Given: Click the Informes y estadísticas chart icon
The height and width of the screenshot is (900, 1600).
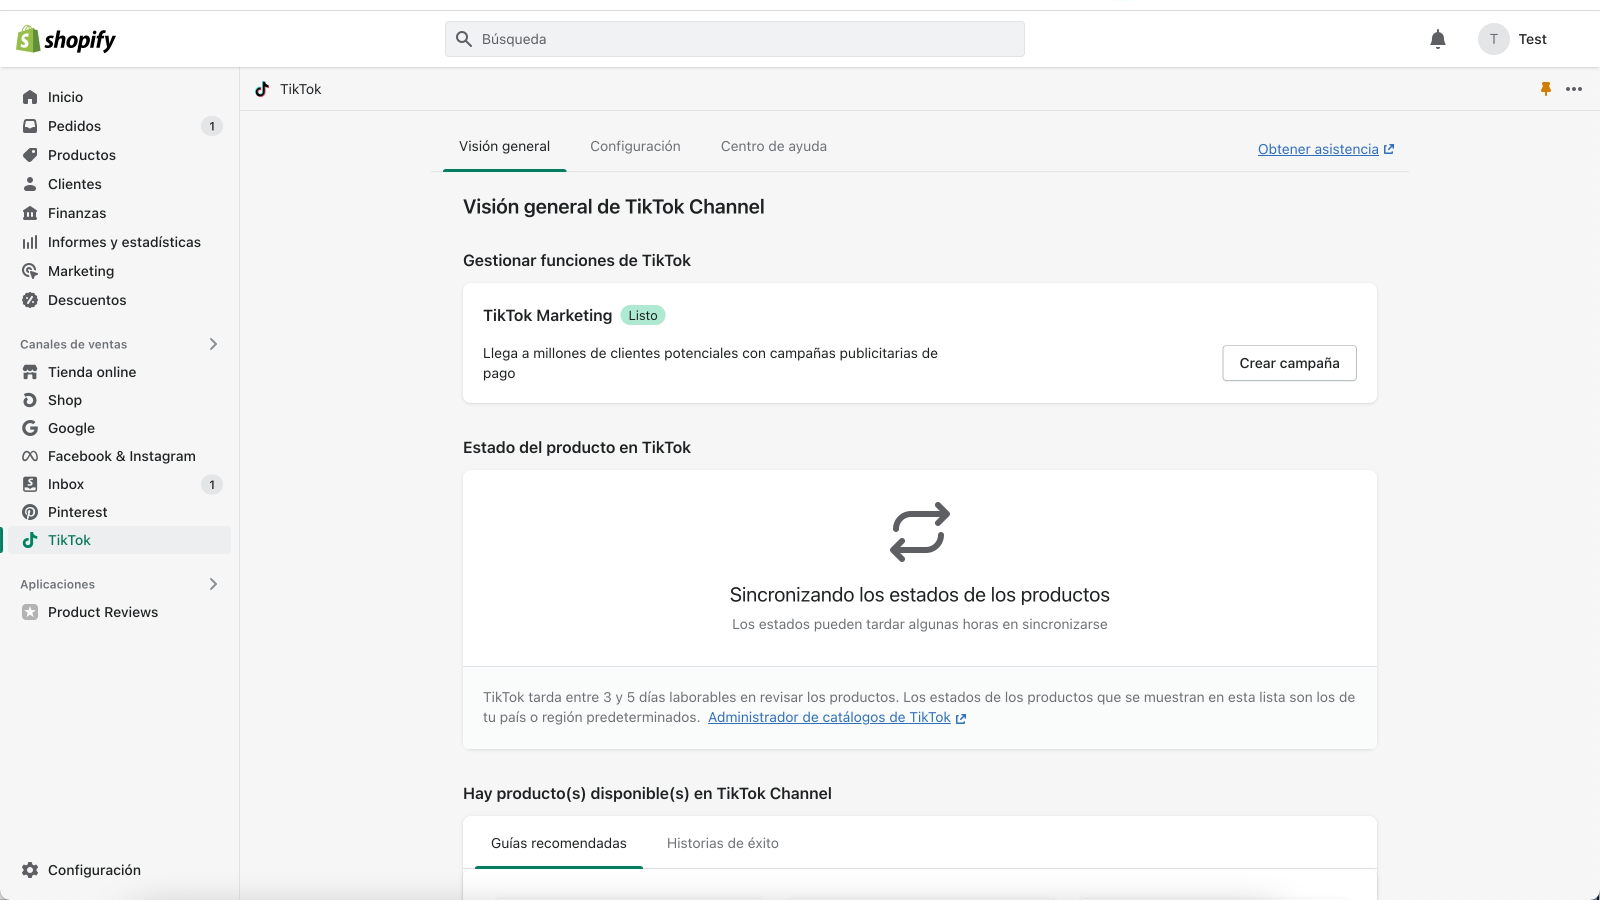Looking at the screenshot, I should tap(30, 242).
